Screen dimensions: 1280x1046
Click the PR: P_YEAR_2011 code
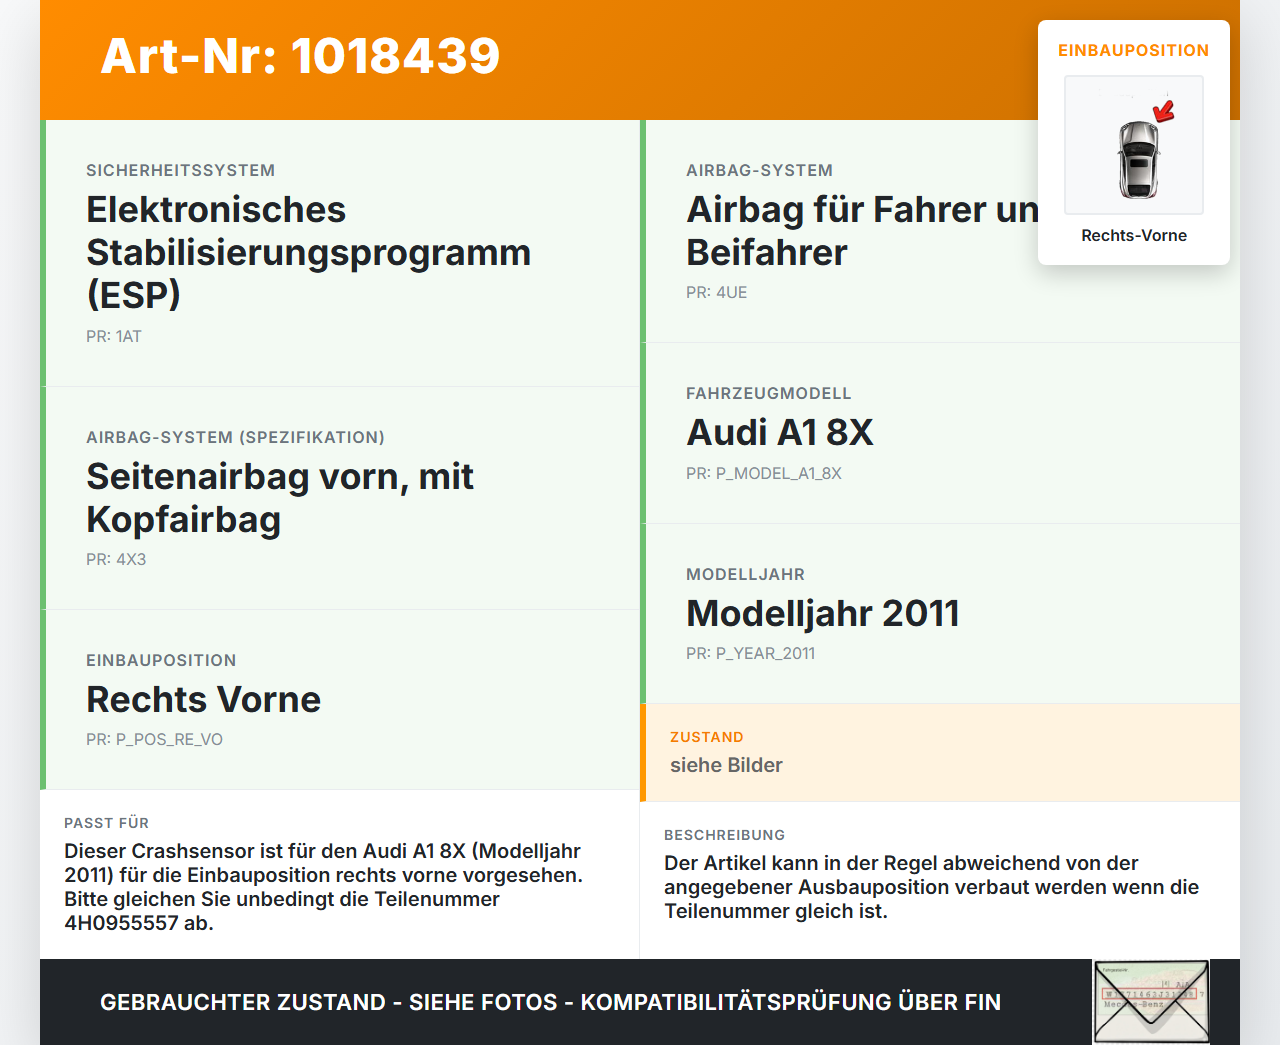pyautogui.click(x=751, y=653)
